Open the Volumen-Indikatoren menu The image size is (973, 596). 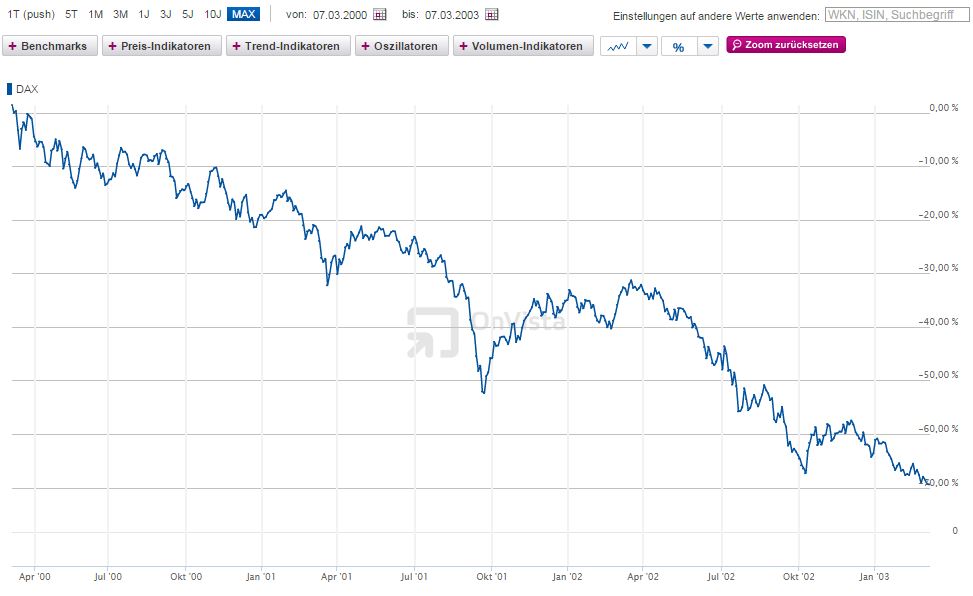click(523, 46)
